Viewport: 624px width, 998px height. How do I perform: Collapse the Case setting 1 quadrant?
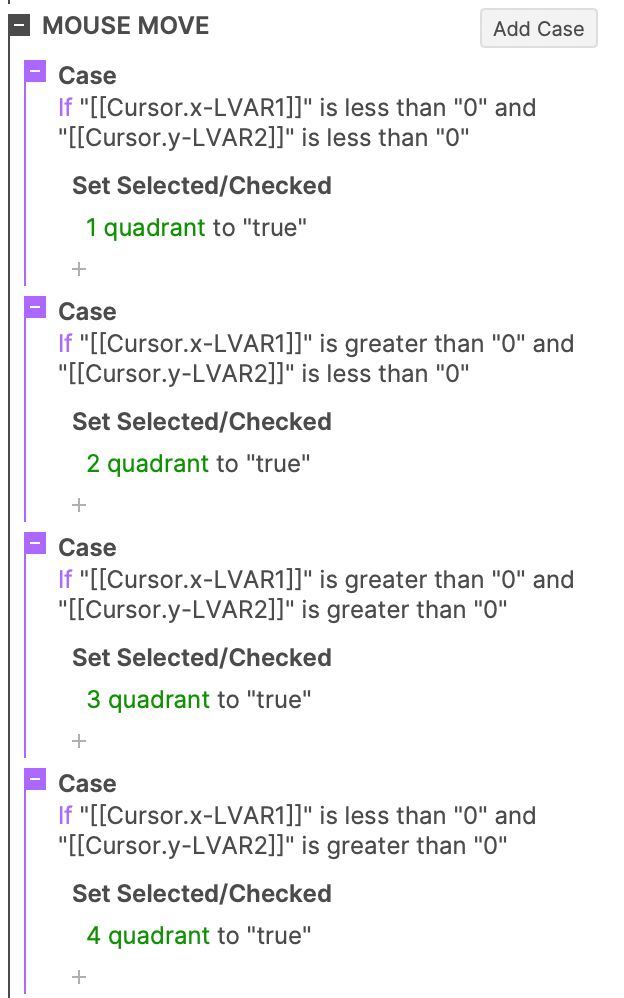(x=37, y=71)
